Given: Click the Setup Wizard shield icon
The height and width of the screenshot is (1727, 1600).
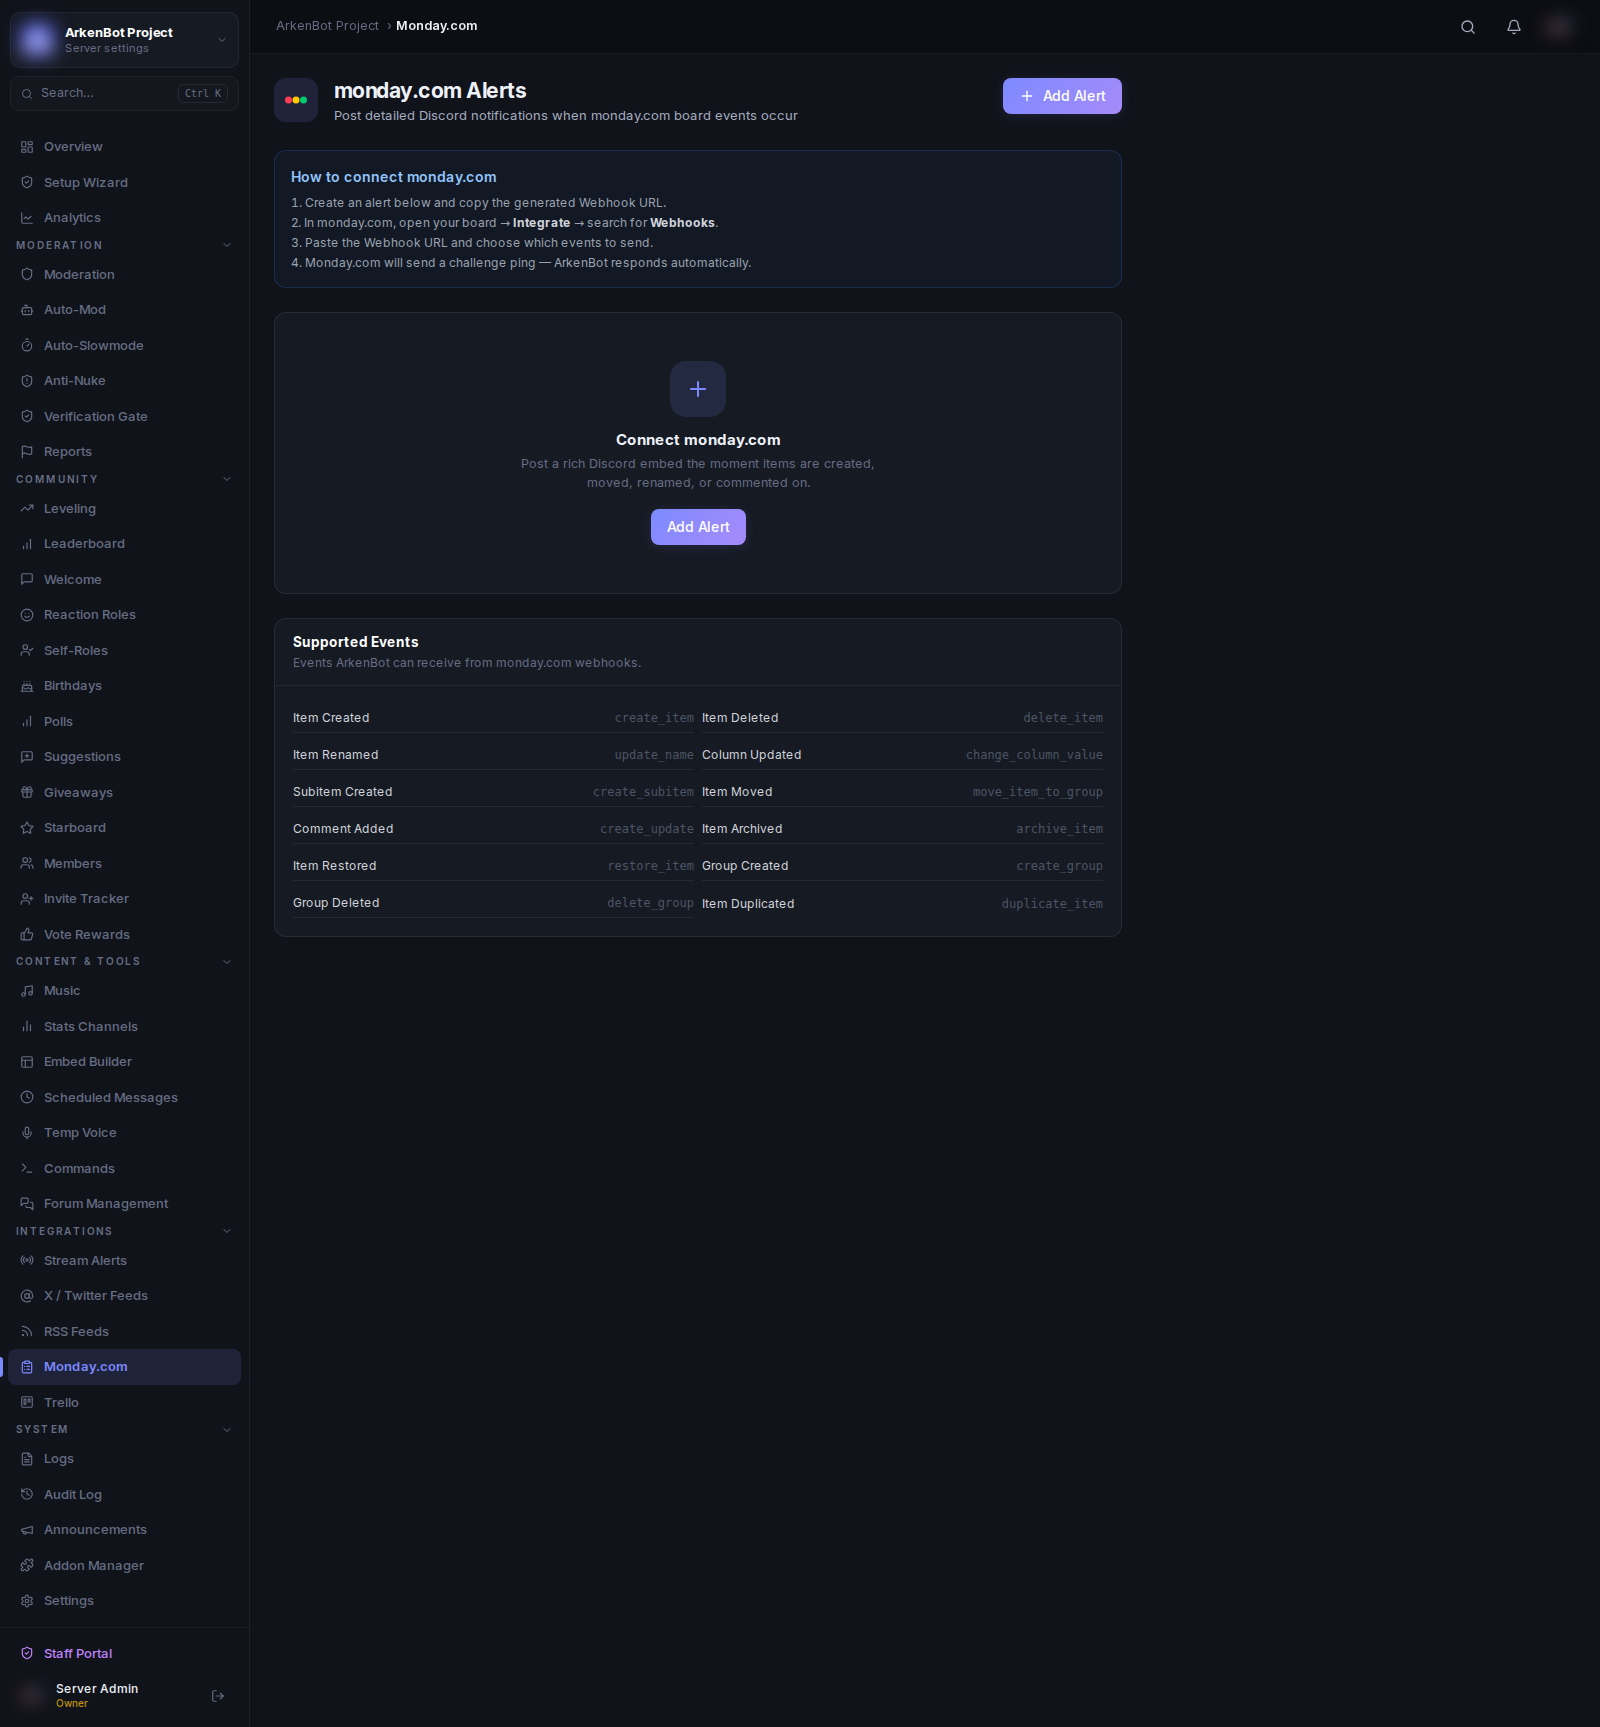Looking at the screenshot, I should coord(27,183).
